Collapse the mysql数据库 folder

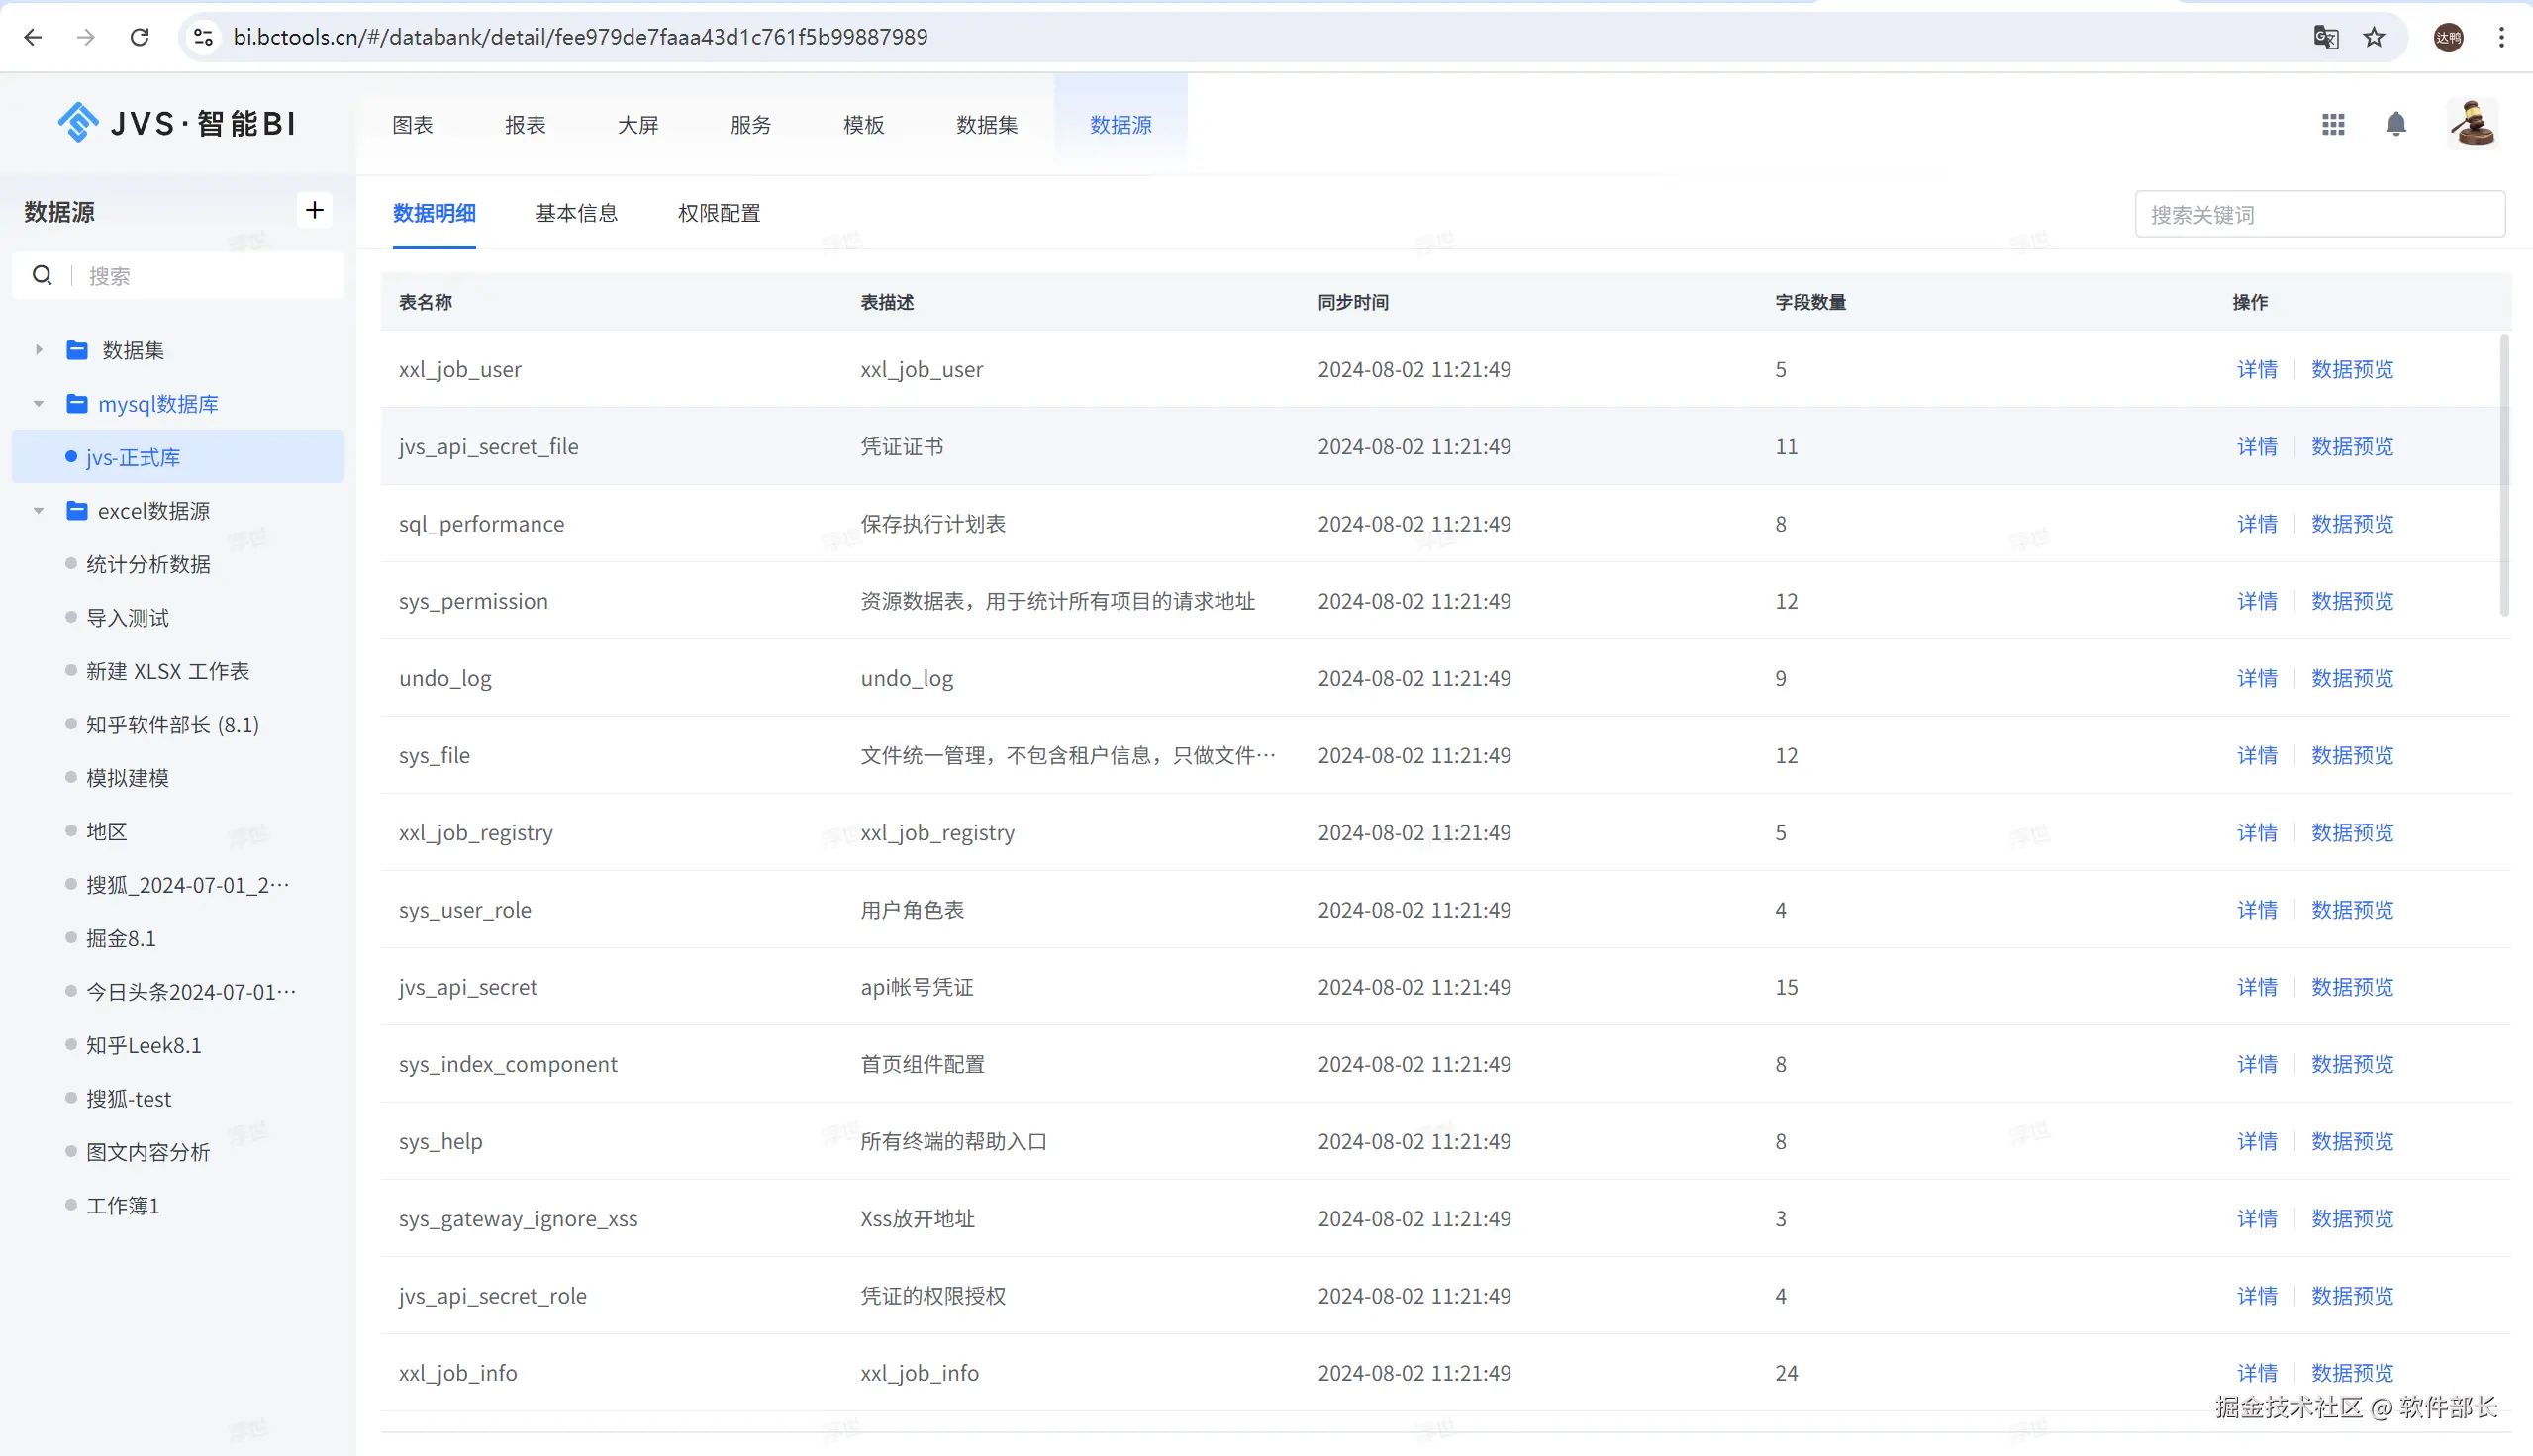pyautogui.click(x=39, y=404)
